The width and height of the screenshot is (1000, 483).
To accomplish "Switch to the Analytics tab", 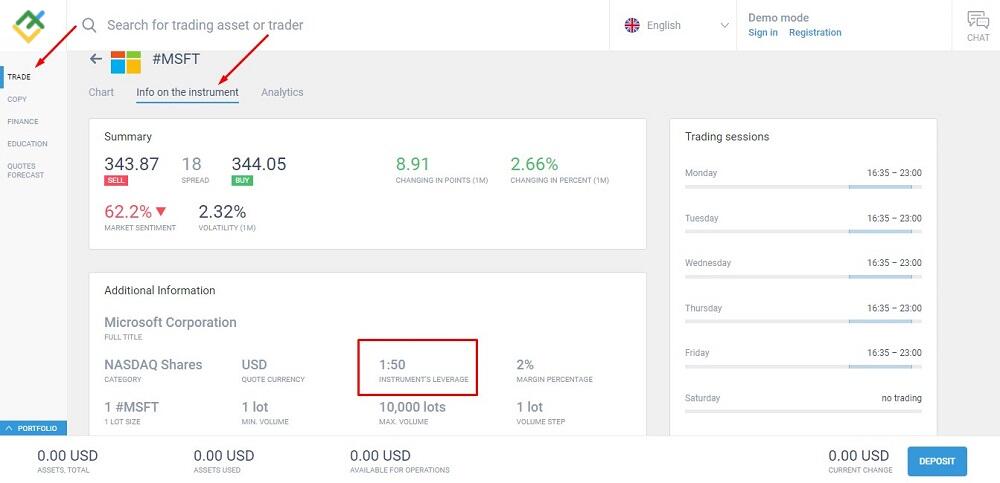I will (x=282, y=93).
